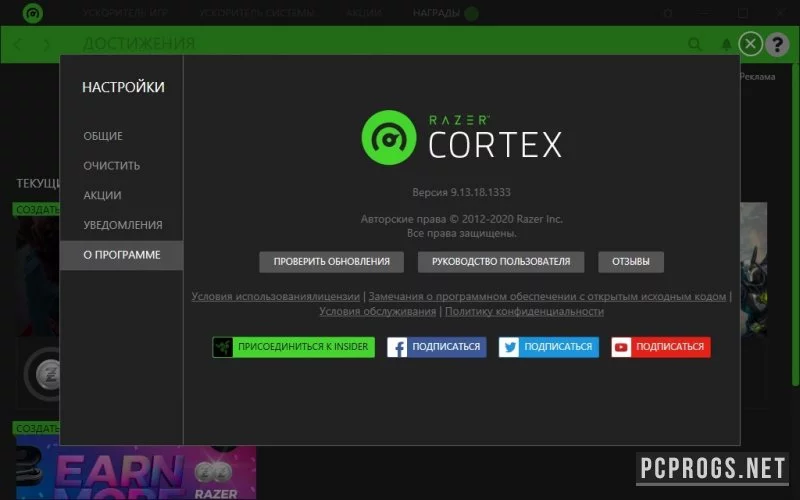This screenshot has width=800, height=500.
Task: Click the silver Razer coin icon
Action: point(48,376)
